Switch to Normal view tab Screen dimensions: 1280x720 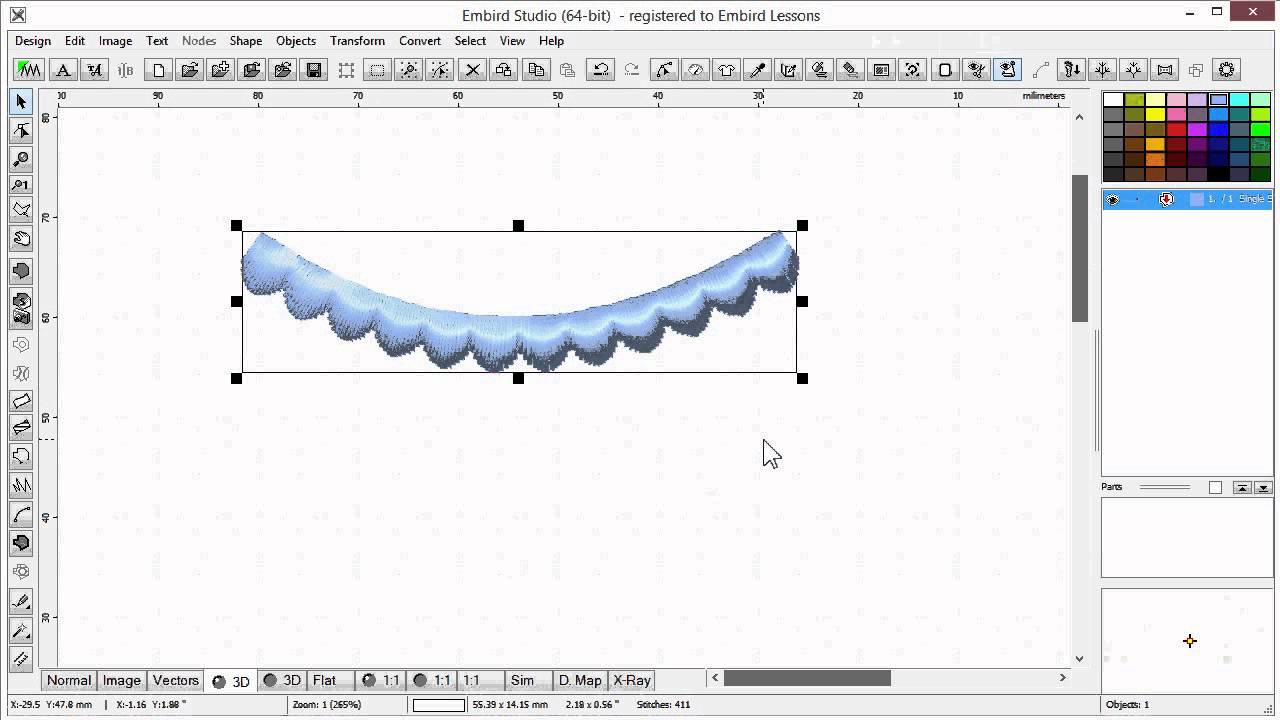[x=69, y=680]
